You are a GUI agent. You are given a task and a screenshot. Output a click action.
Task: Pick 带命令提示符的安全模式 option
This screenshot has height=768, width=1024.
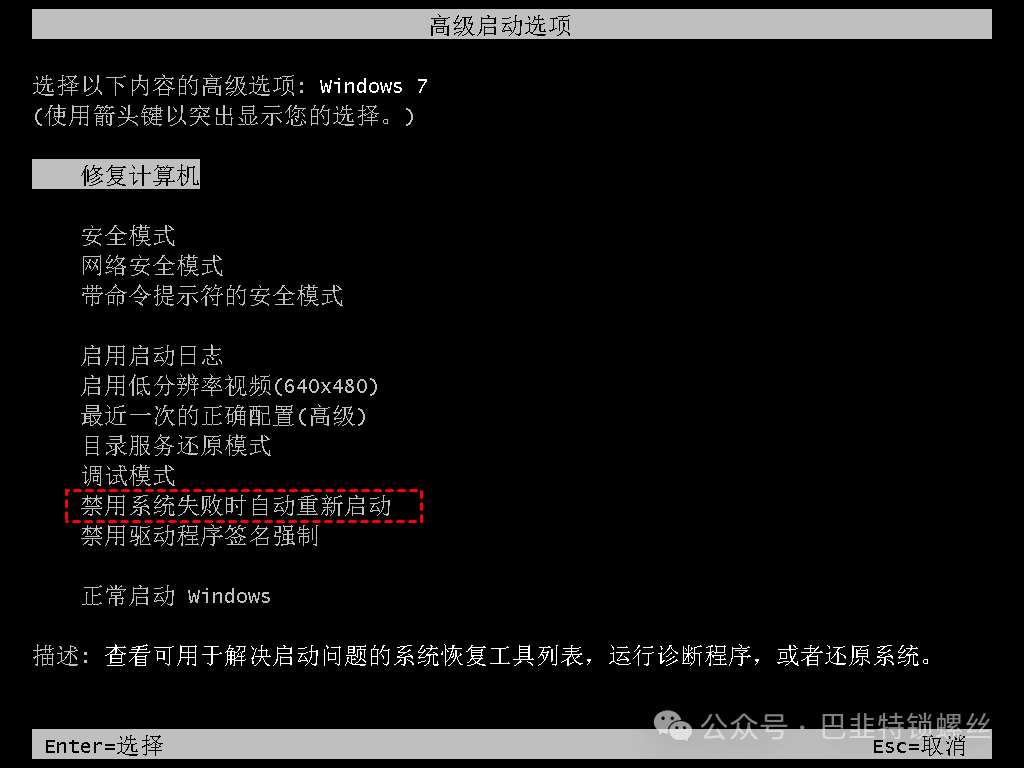(x=212, y=295)
